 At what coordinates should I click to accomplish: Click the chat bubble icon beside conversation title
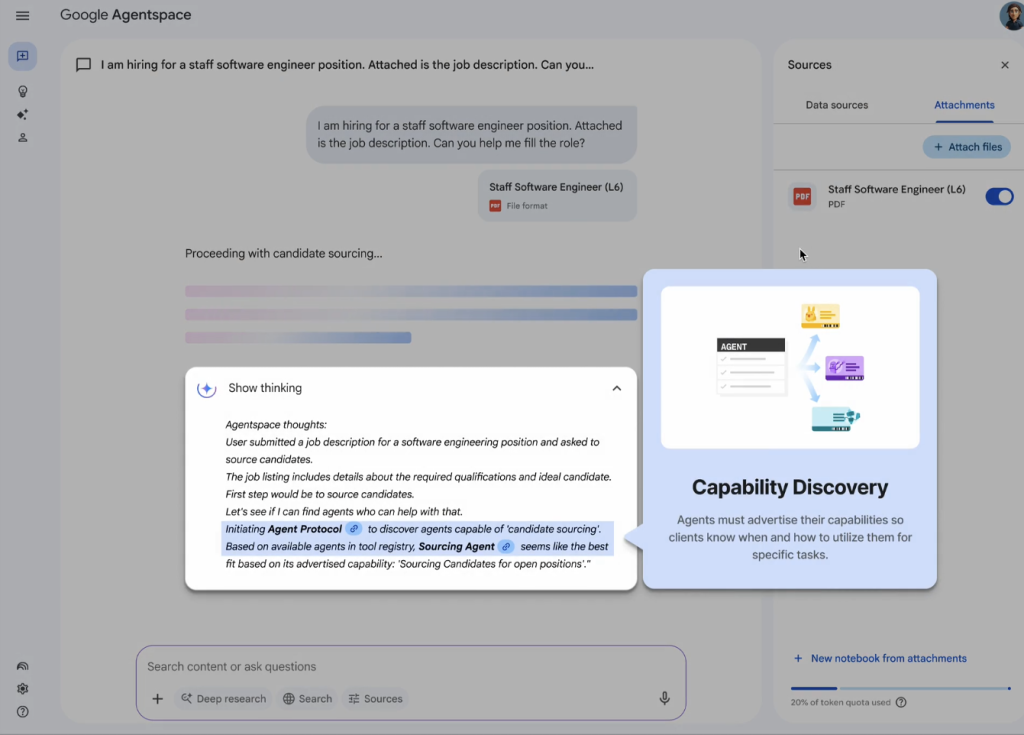(84, 65)
